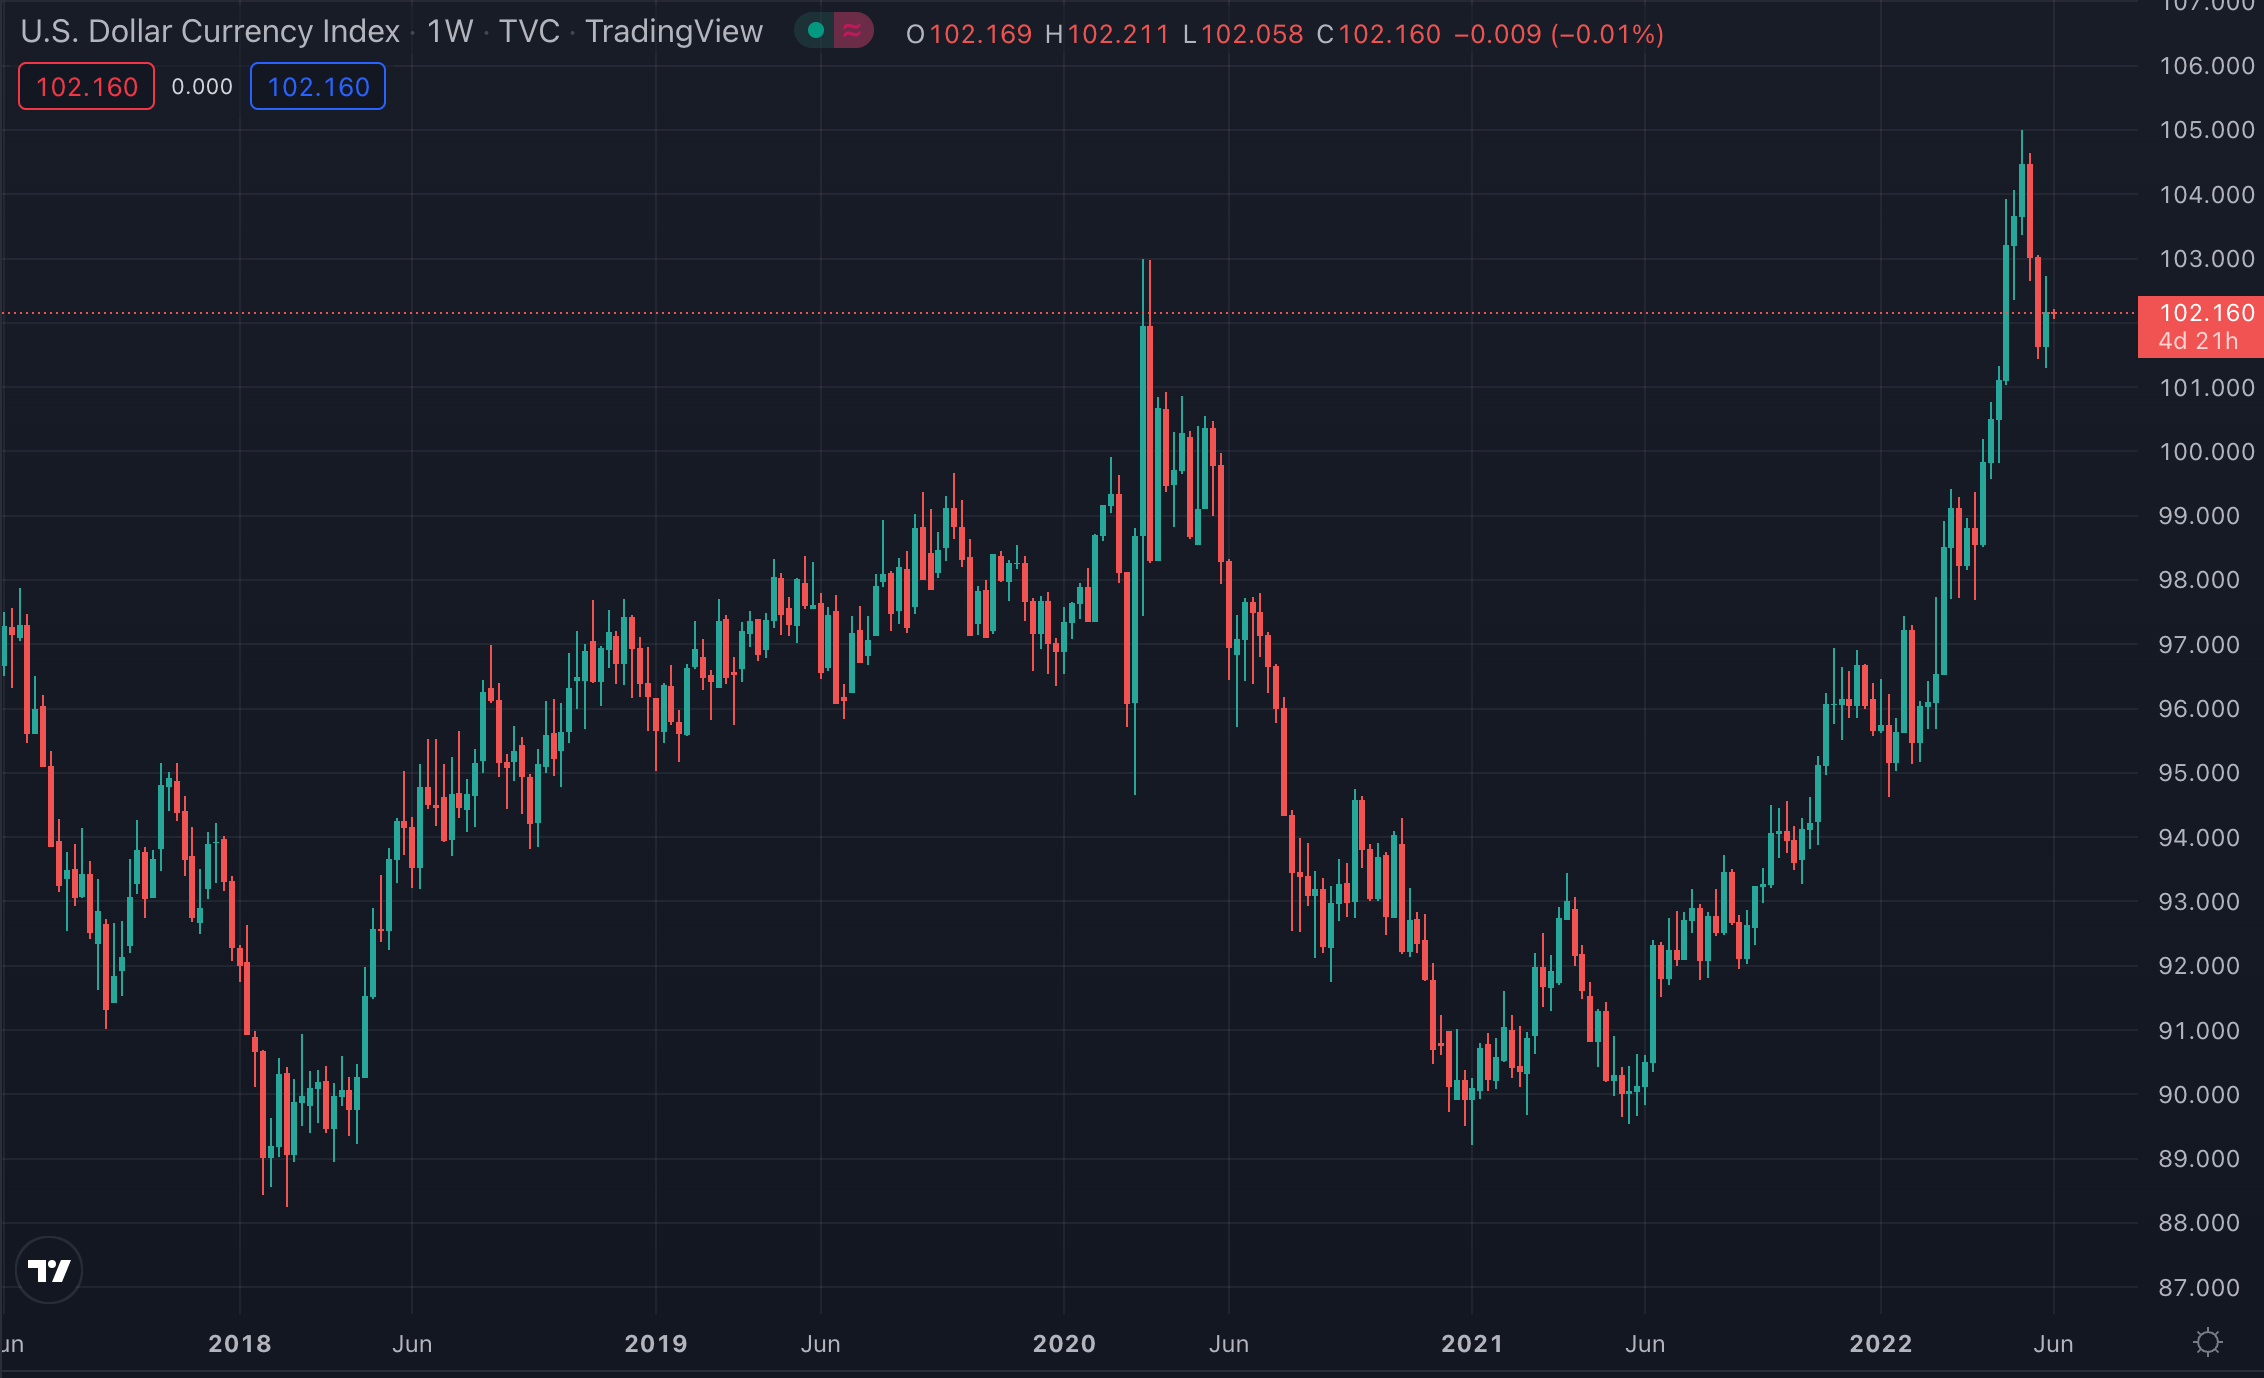
Task: Click the close value C 102.160
Action: 1379,34
